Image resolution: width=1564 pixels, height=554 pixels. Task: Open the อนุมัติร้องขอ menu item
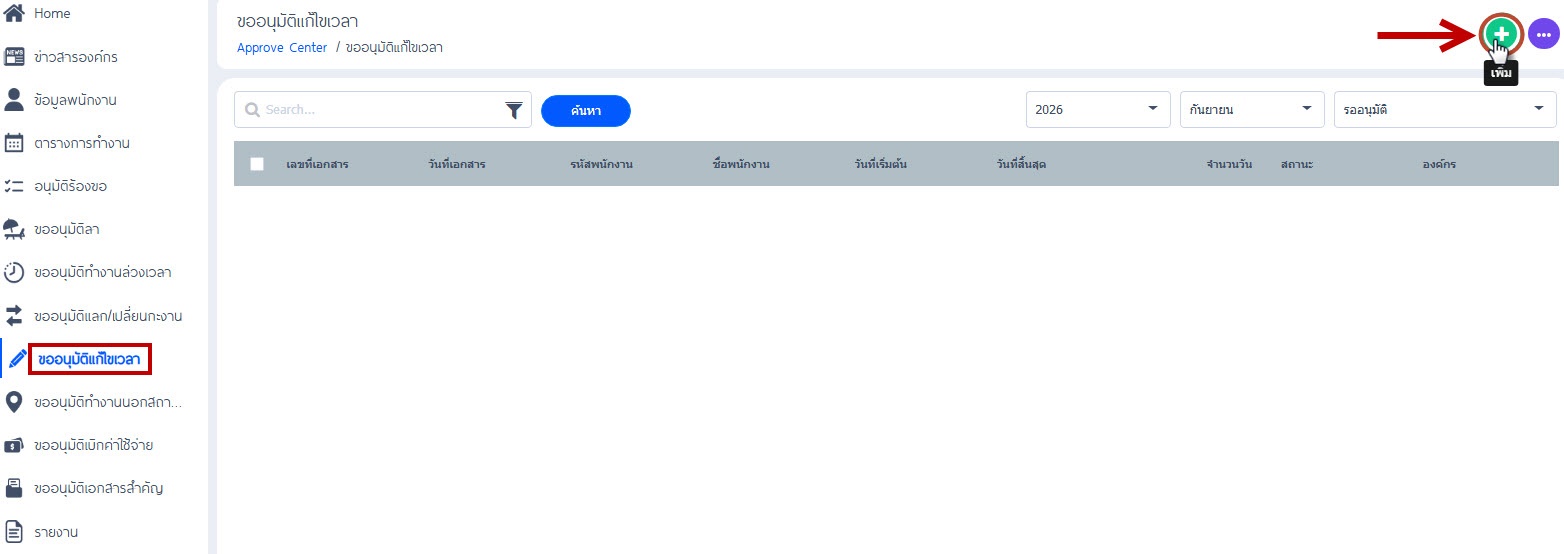point(70,186)
